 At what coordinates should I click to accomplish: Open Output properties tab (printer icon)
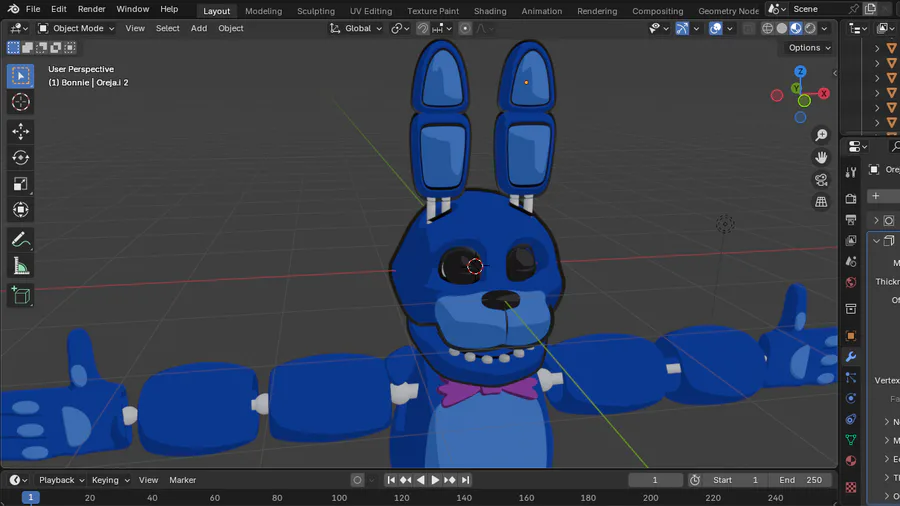click(851, 220)
